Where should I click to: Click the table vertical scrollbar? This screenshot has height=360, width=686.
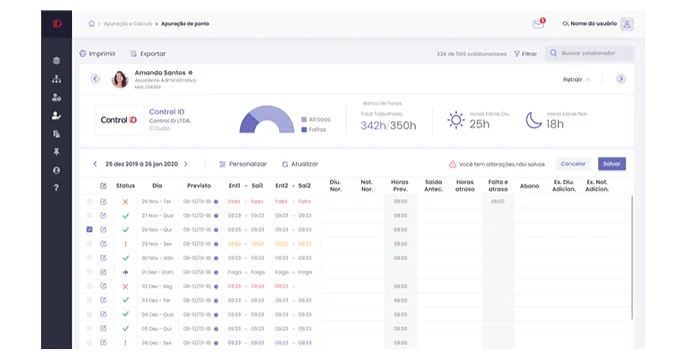click(x=632, y=257)
